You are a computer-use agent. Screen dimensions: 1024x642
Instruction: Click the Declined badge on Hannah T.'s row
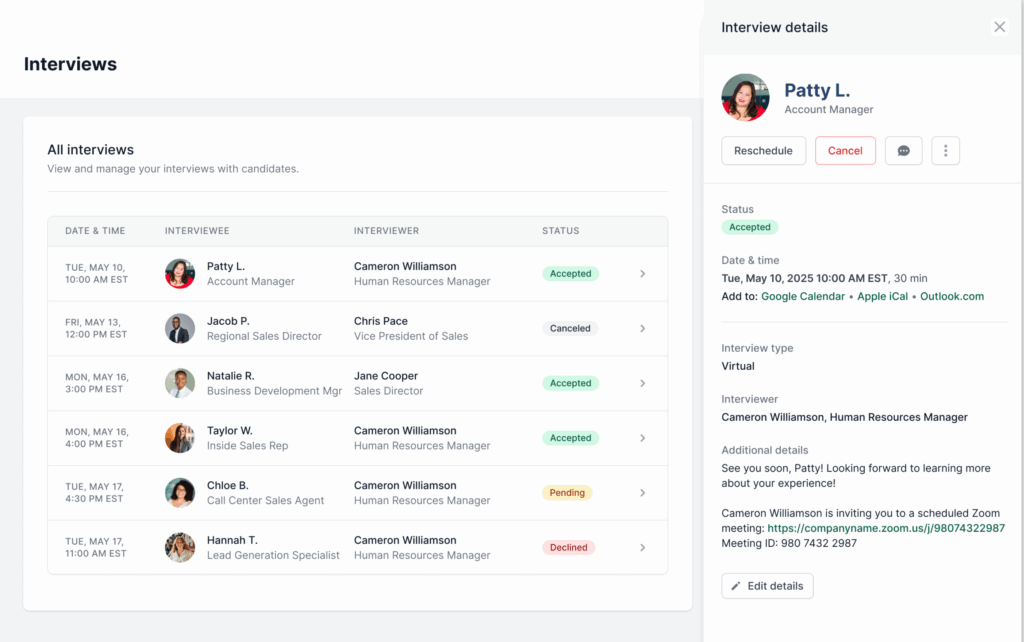pyautogui.click(x=568, y=547)
